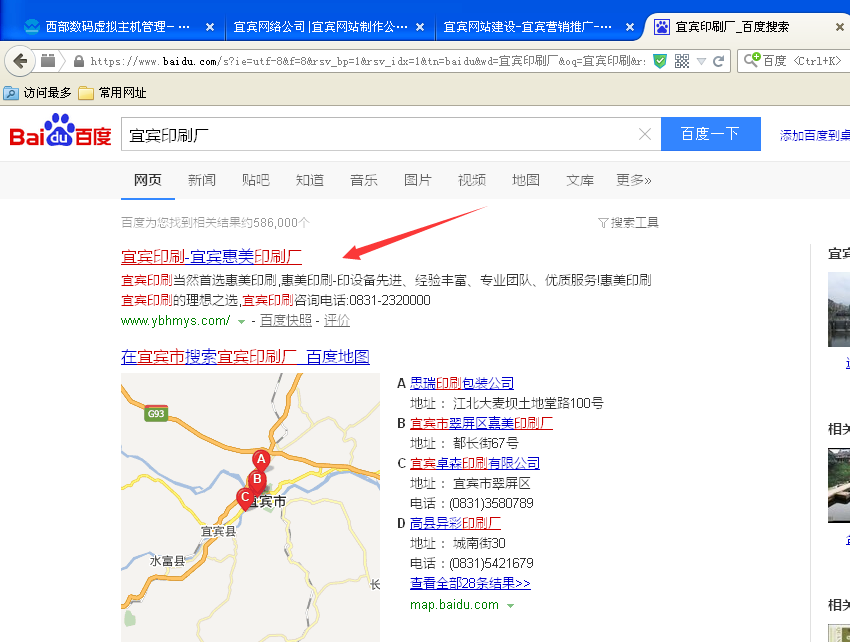Image resolution: width=850 pixels, height=642 pixels.
Task: Select the 网页 search category
Action: pyautogui.click(x=147, y=180)
